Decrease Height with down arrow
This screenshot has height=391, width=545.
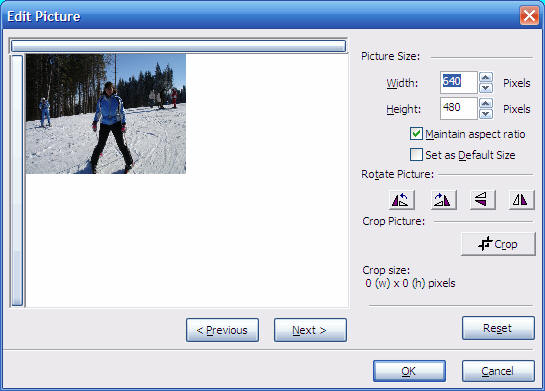486,114
